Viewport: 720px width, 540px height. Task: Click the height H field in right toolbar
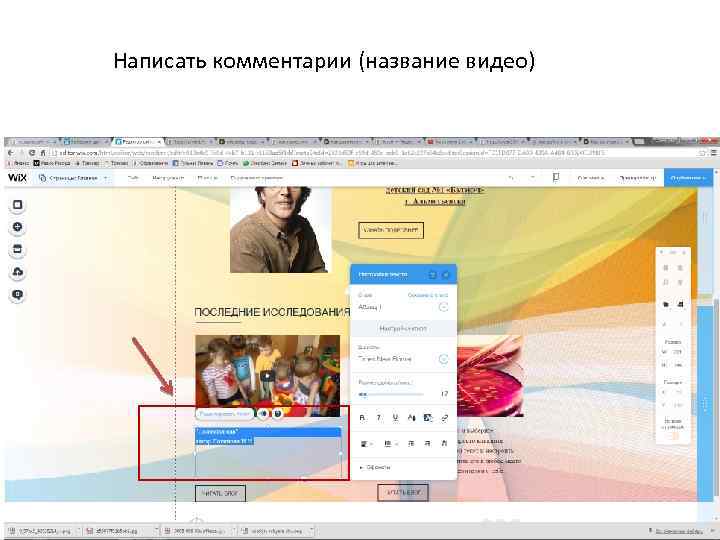click(673, 365)
